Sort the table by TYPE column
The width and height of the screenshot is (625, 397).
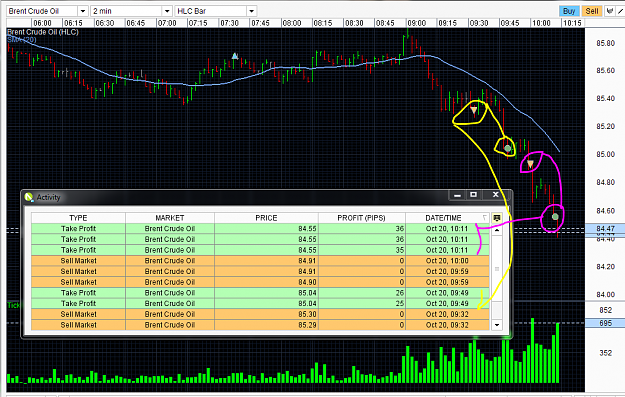[78, 218]
